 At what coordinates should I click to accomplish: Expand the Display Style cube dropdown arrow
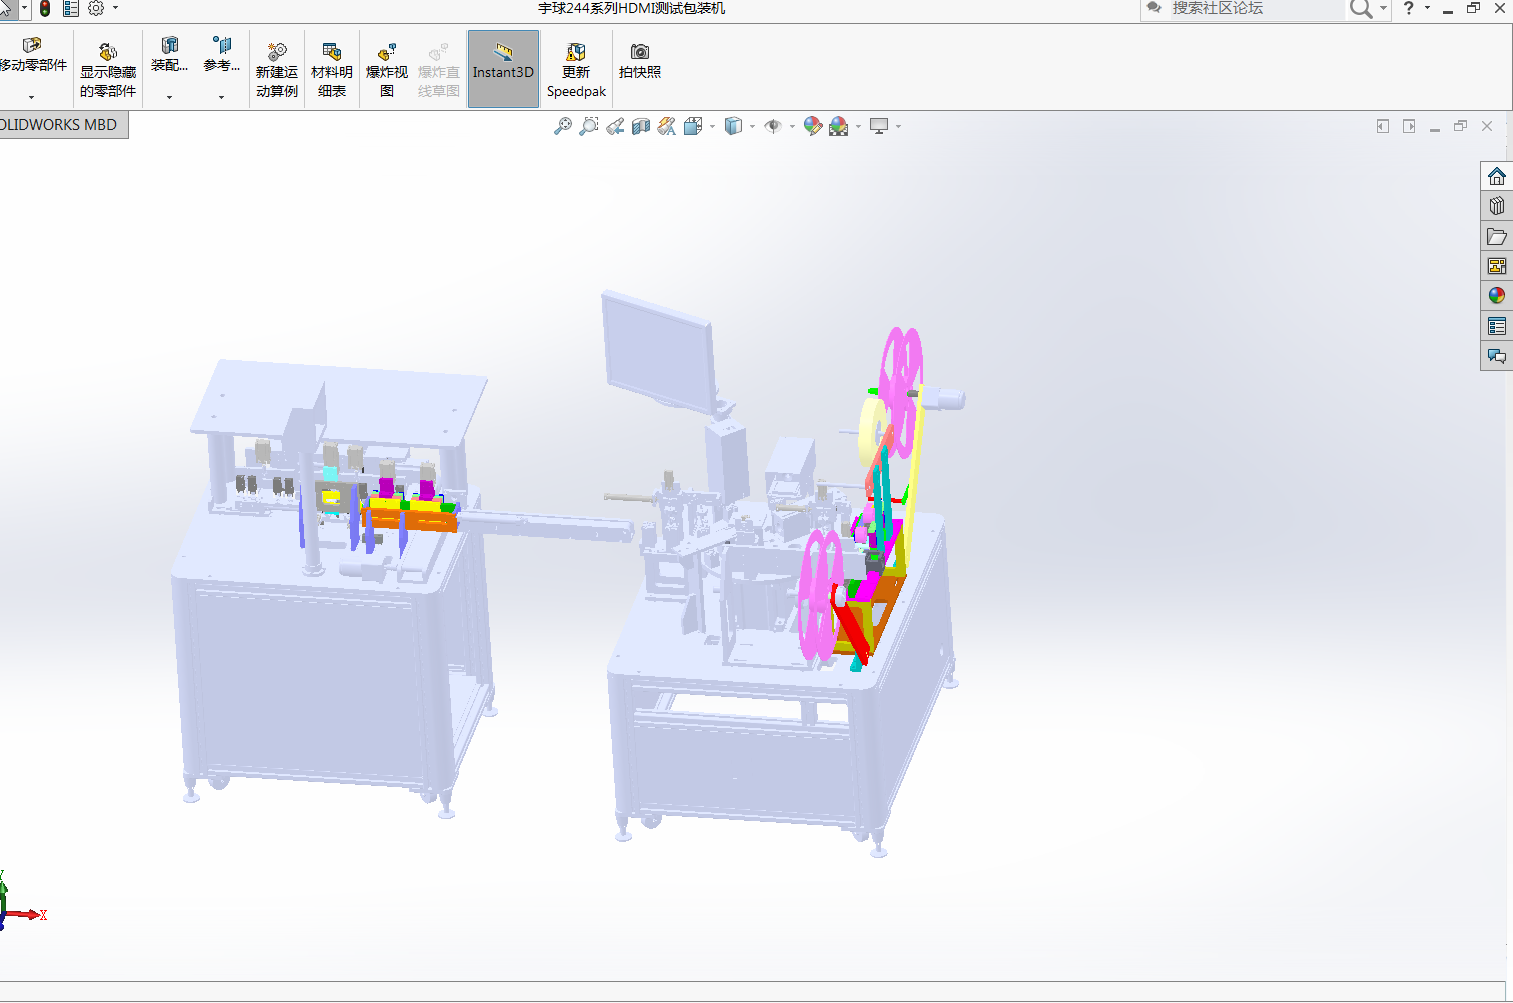[x=752, y=127]
